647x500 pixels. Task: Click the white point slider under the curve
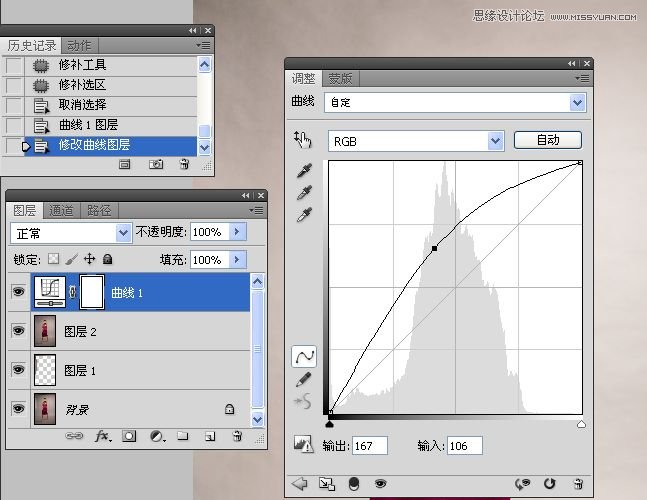[581, 425]
